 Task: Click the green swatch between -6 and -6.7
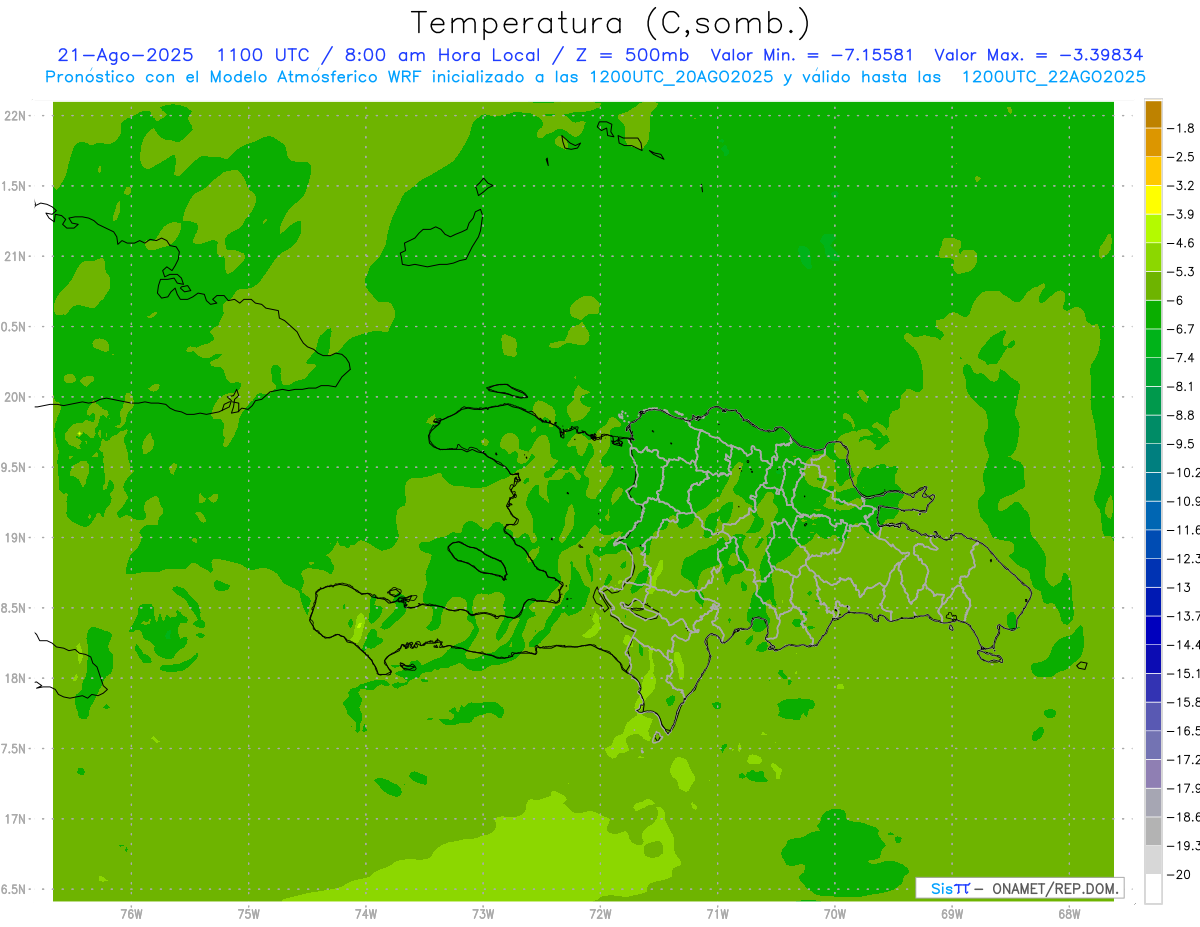(1153, 314)
